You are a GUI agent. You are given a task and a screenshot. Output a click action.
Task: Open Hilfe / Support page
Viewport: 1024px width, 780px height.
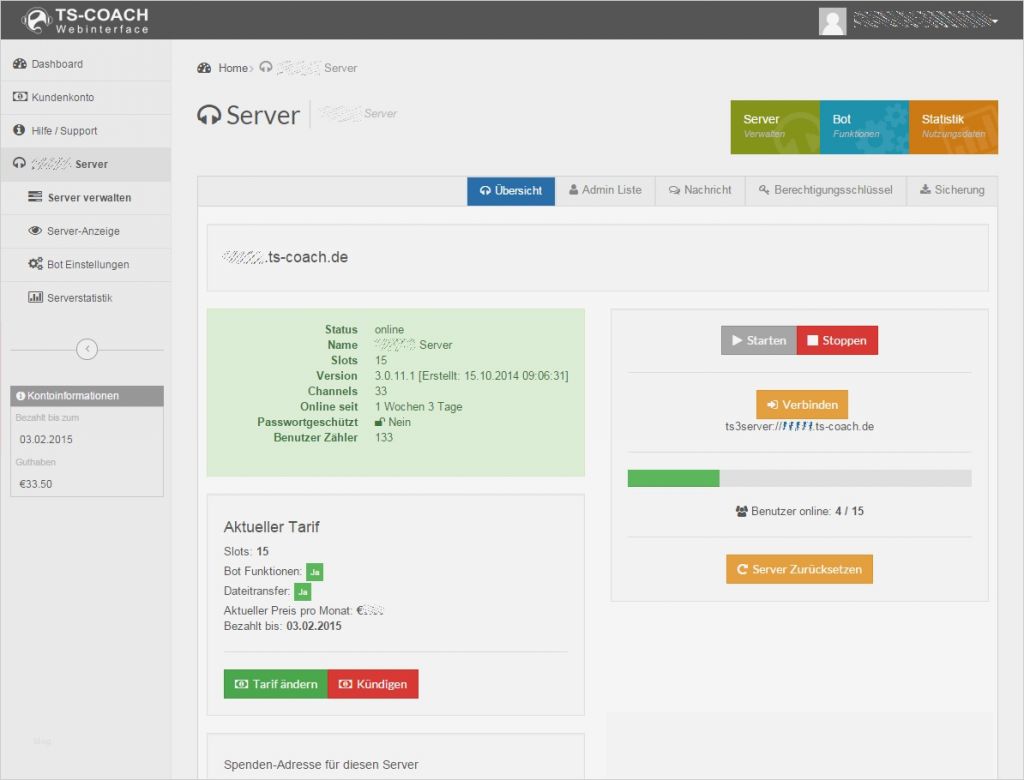tap(64, 130)
